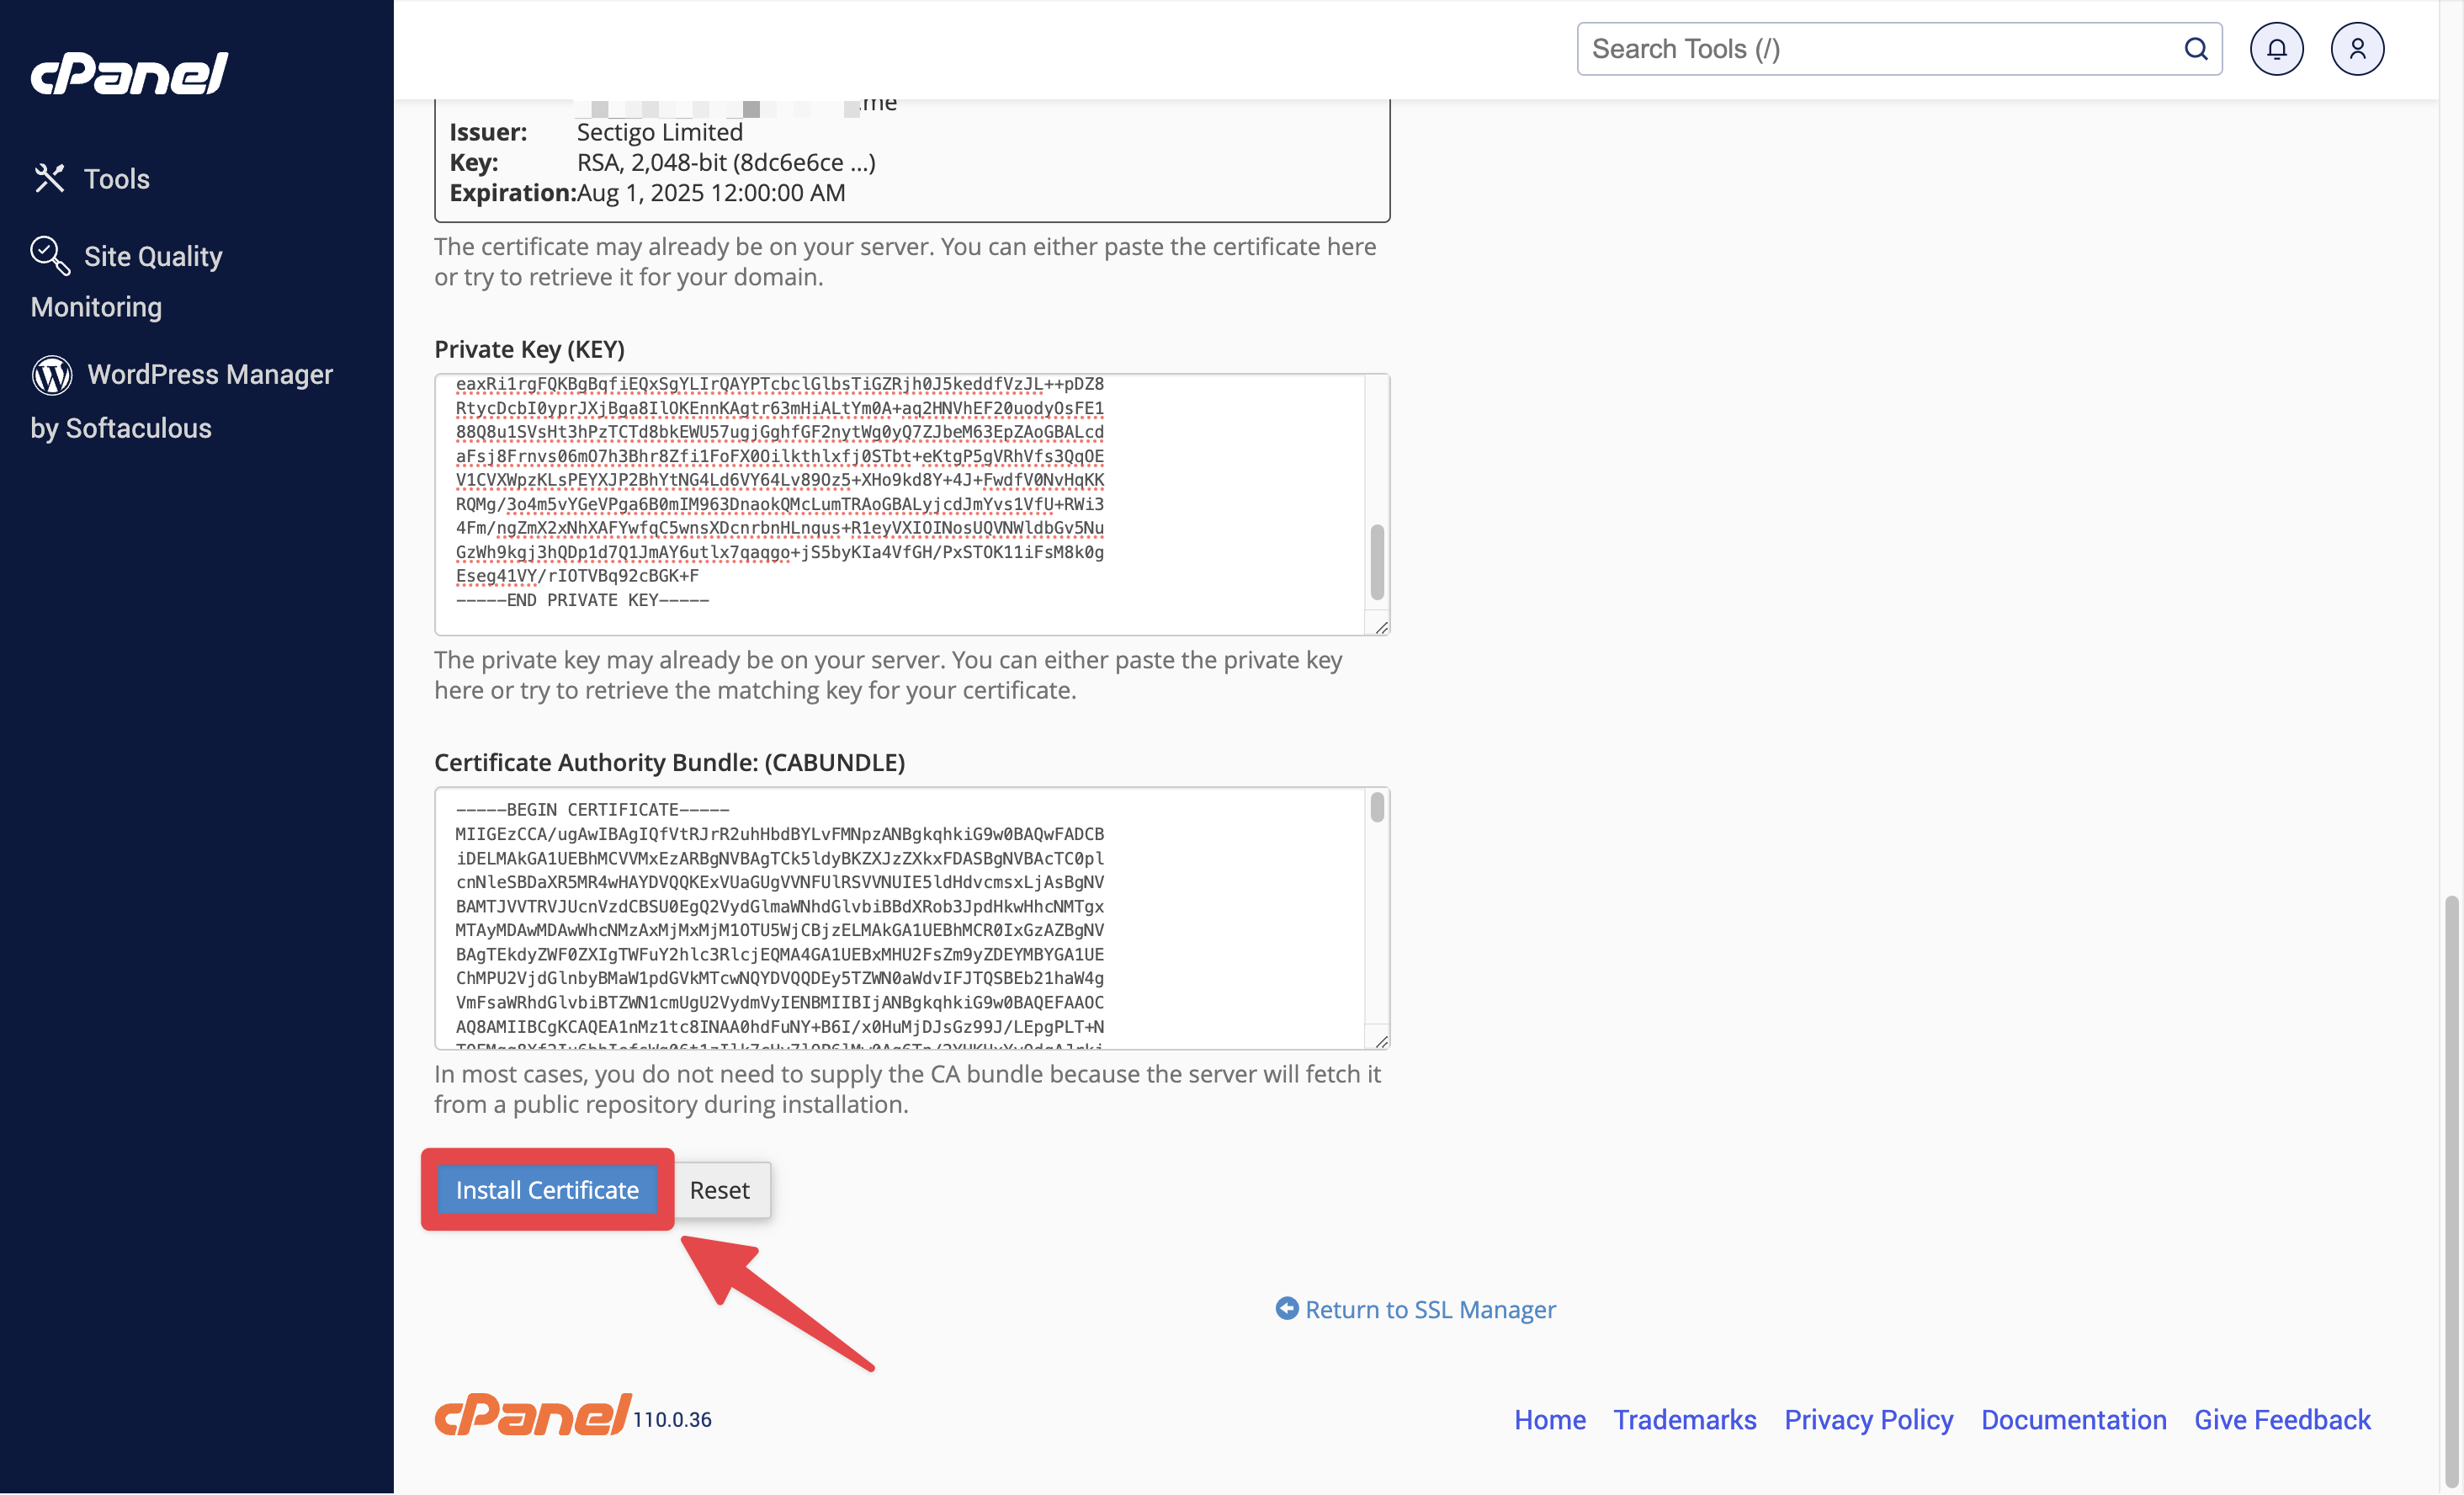Click the cPanel logo in sidebar
Screen dimensions: 2464x1495
click(129, 73)
